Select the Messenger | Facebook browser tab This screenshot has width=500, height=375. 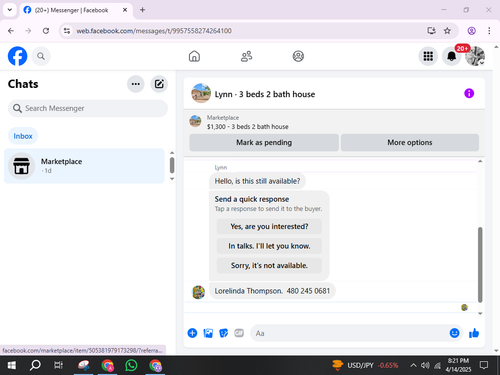(x=76, y=10)
